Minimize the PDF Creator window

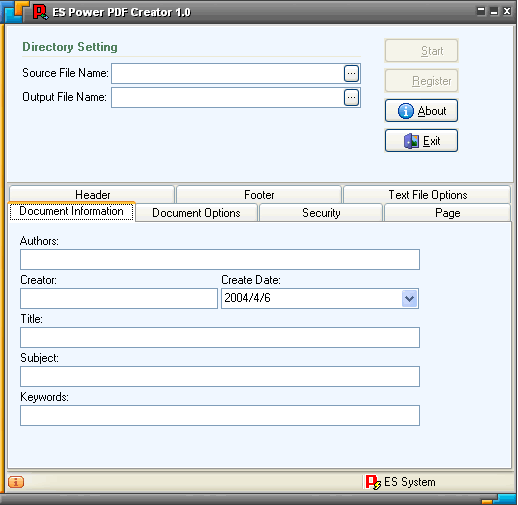pyautogui.click(x=494, y=11)
